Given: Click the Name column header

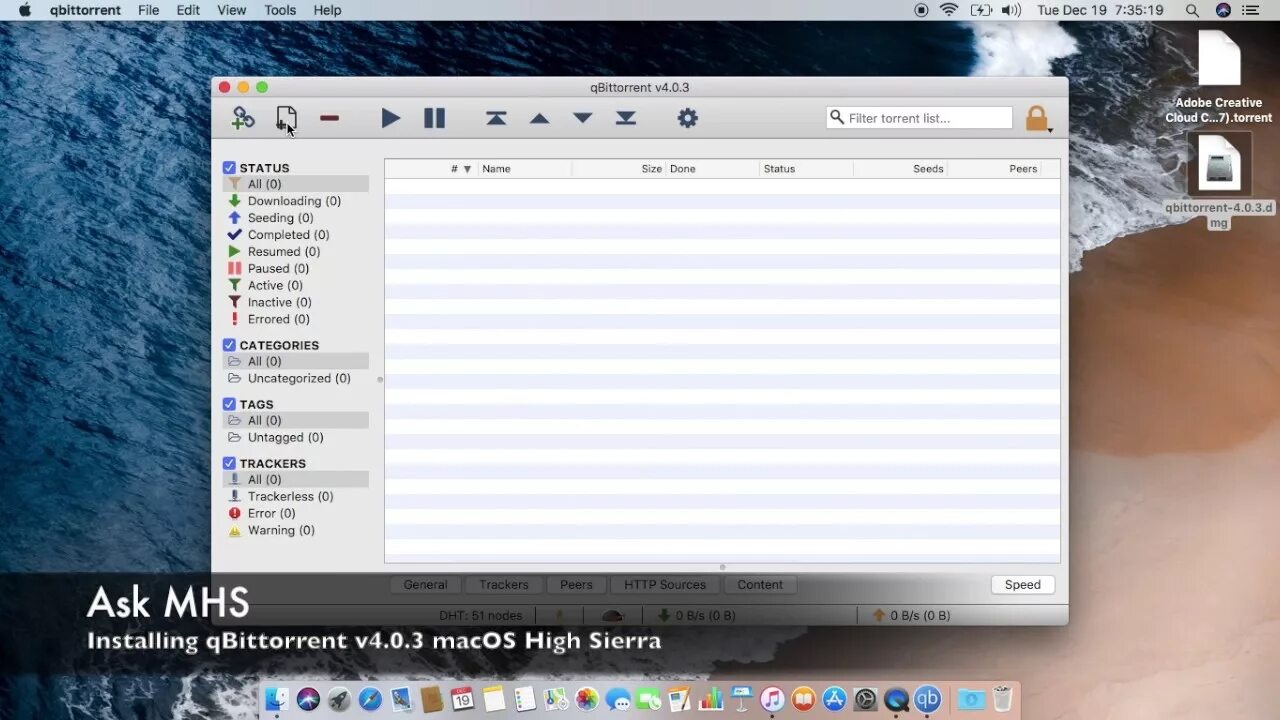Looking at the screenshot, I should click(x=524, y=169).
